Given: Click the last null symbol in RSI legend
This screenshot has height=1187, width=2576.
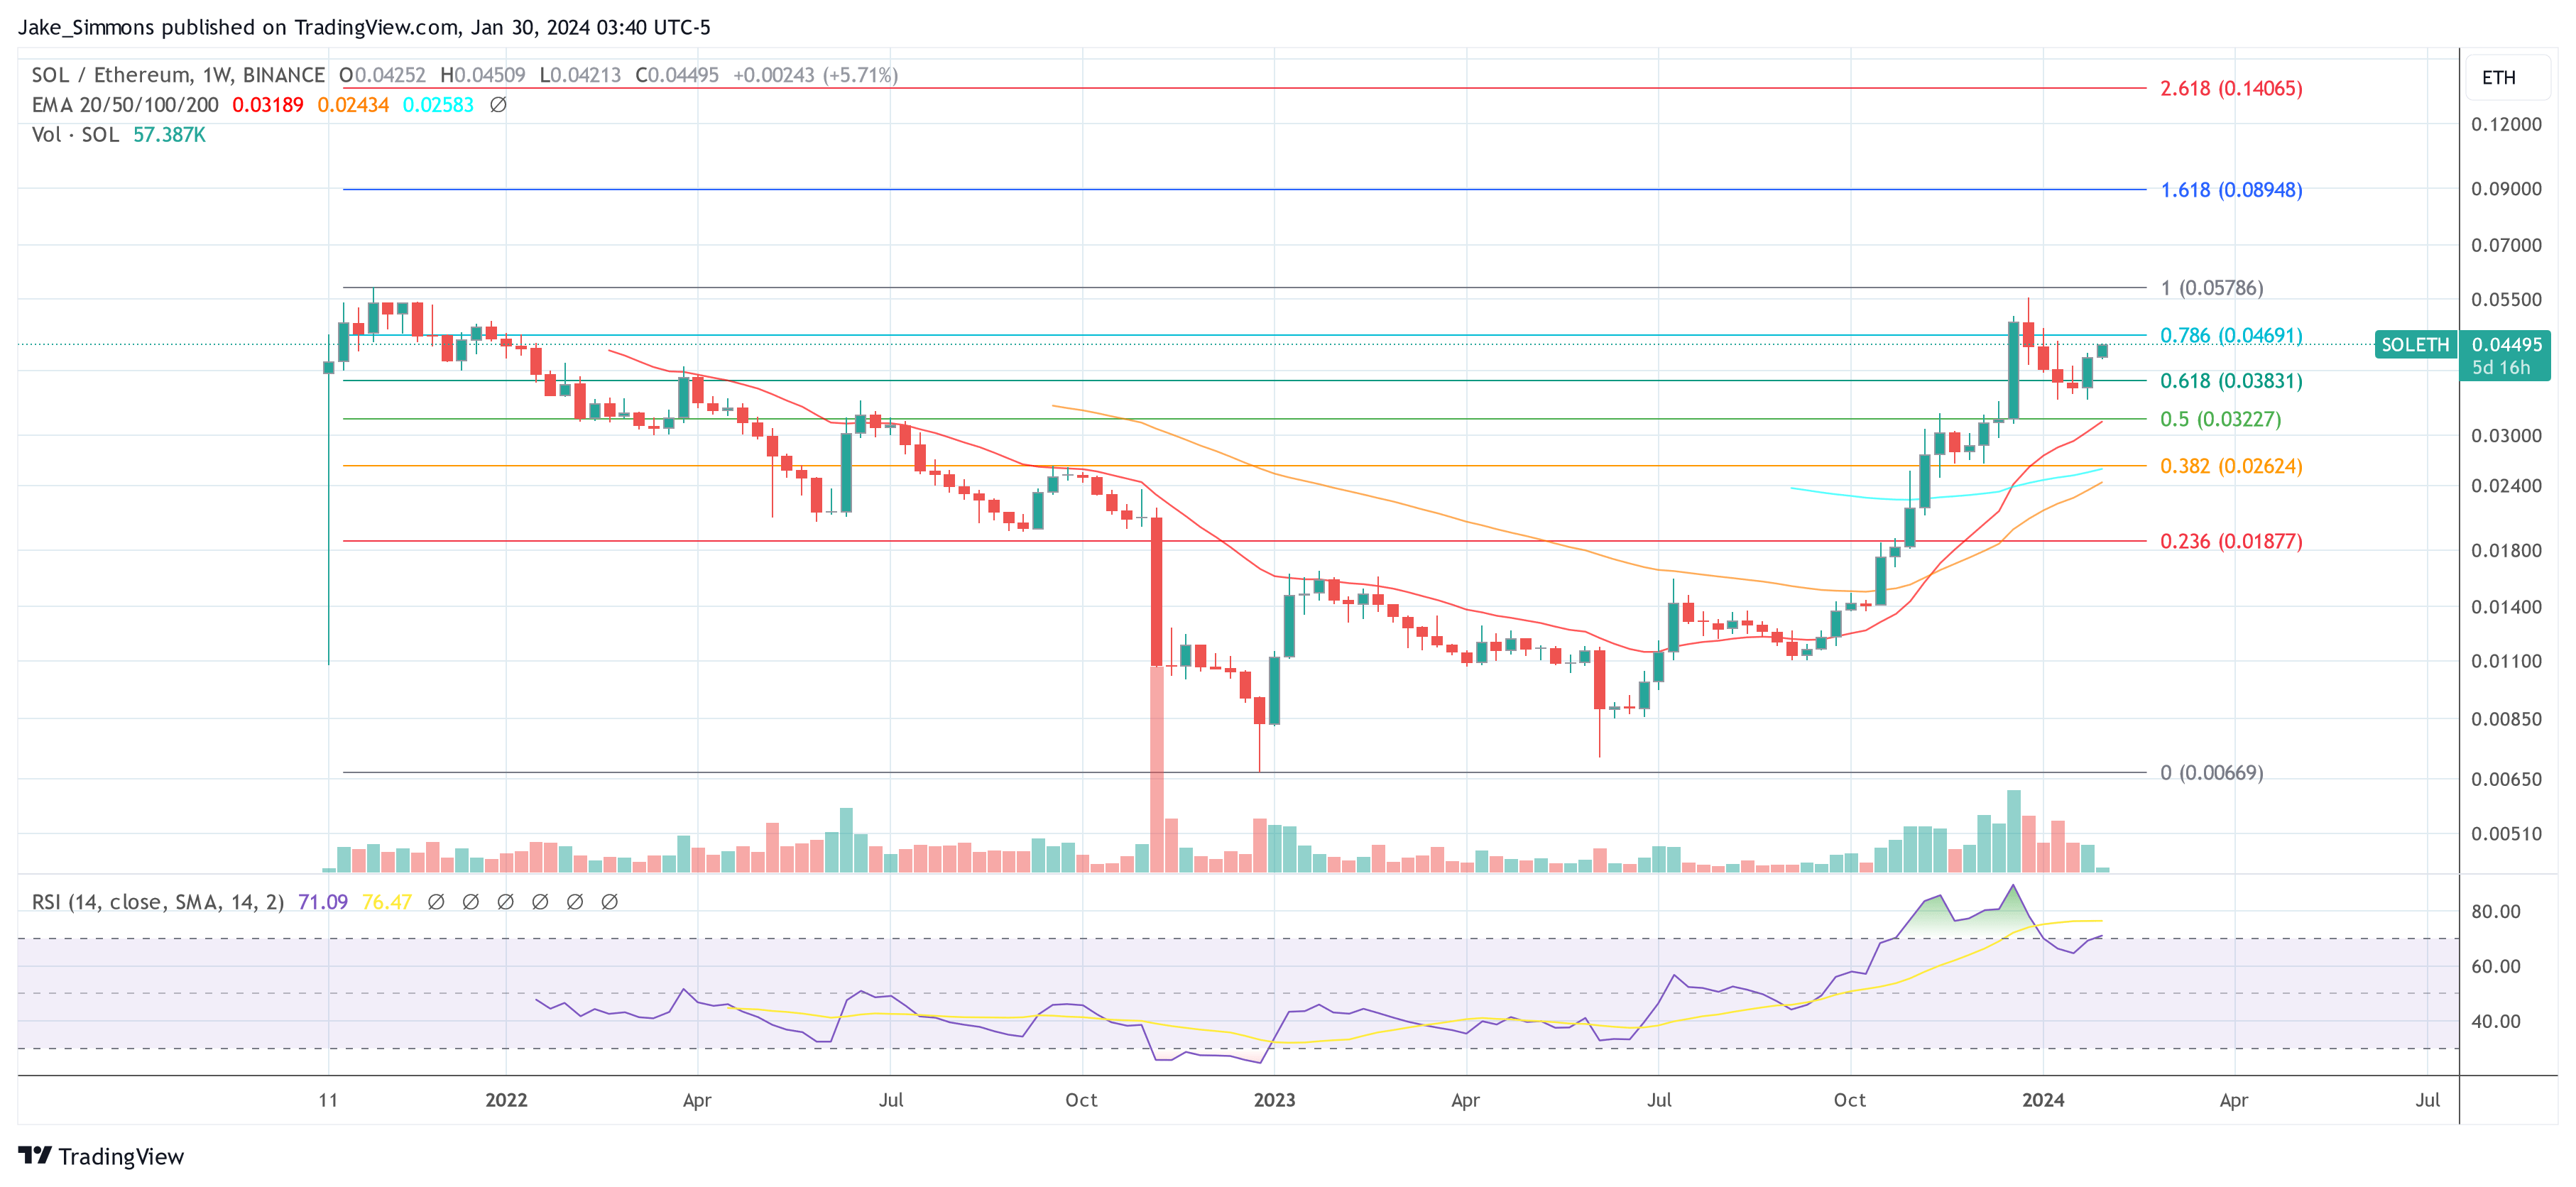Looking at the screenshot, I should (609, 902).
